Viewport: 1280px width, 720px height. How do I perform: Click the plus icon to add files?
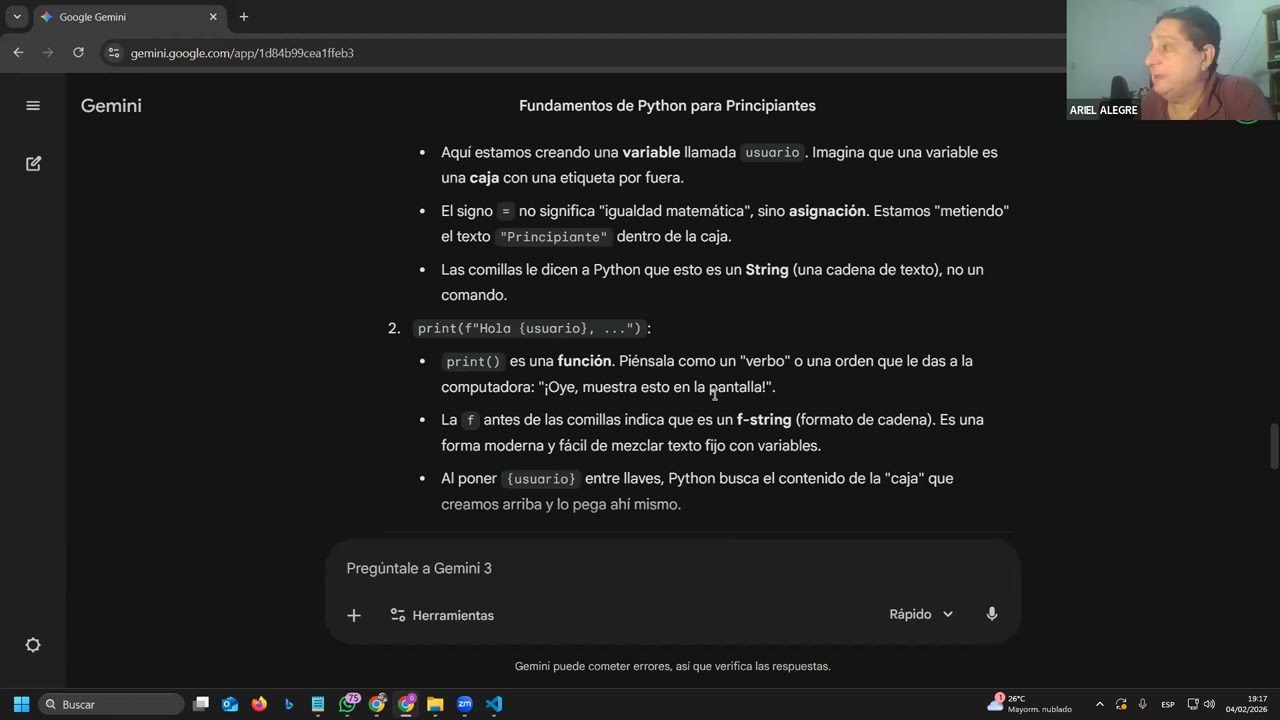click(x=354, y=615)
